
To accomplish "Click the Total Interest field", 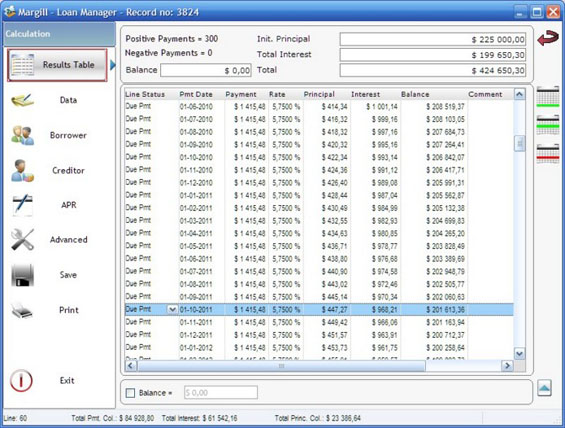I will 432,55.
